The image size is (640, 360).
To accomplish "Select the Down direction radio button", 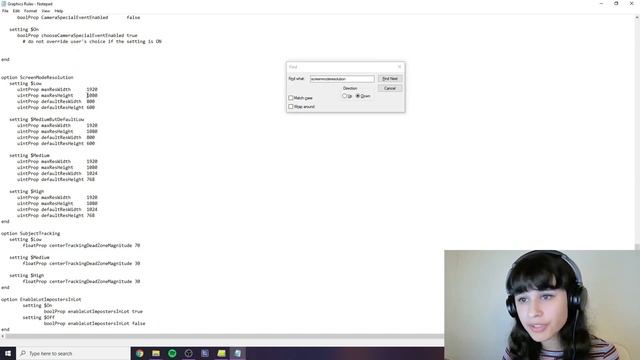I will tap(358, 96).
